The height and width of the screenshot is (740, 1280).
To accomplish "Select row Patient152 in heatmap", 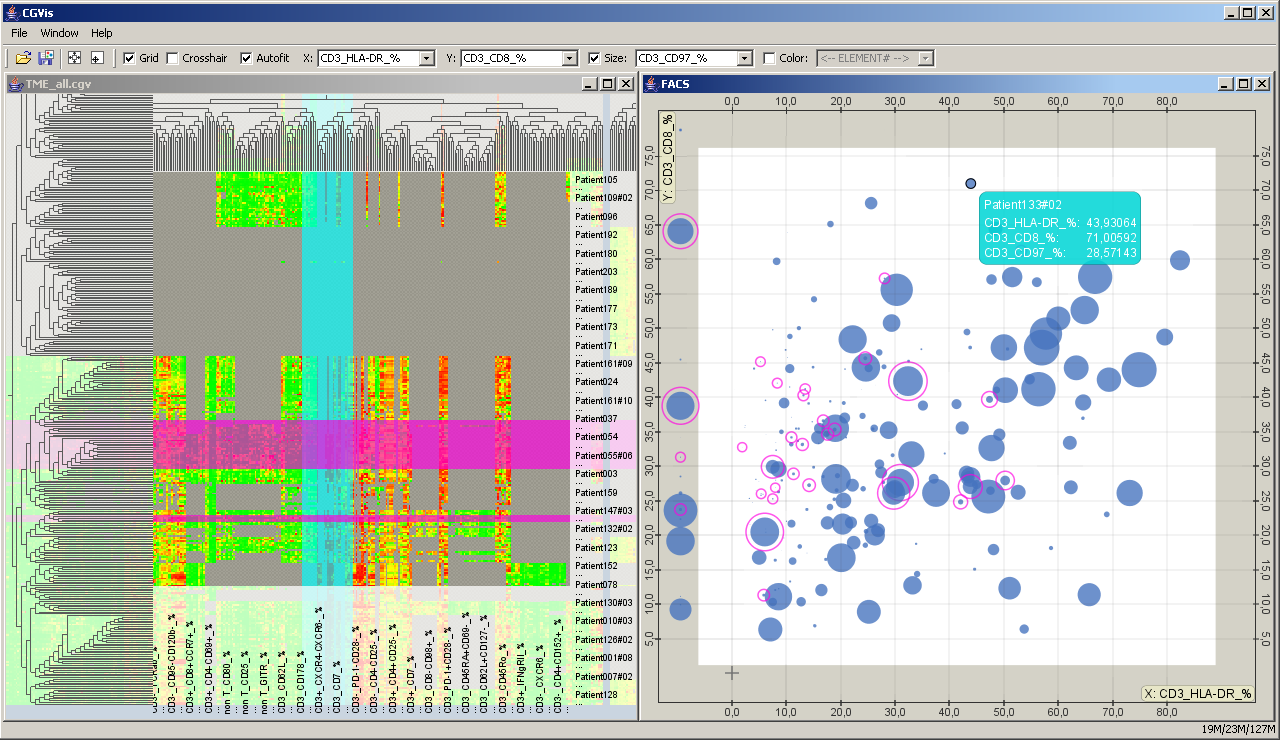I will pos(595,566).
